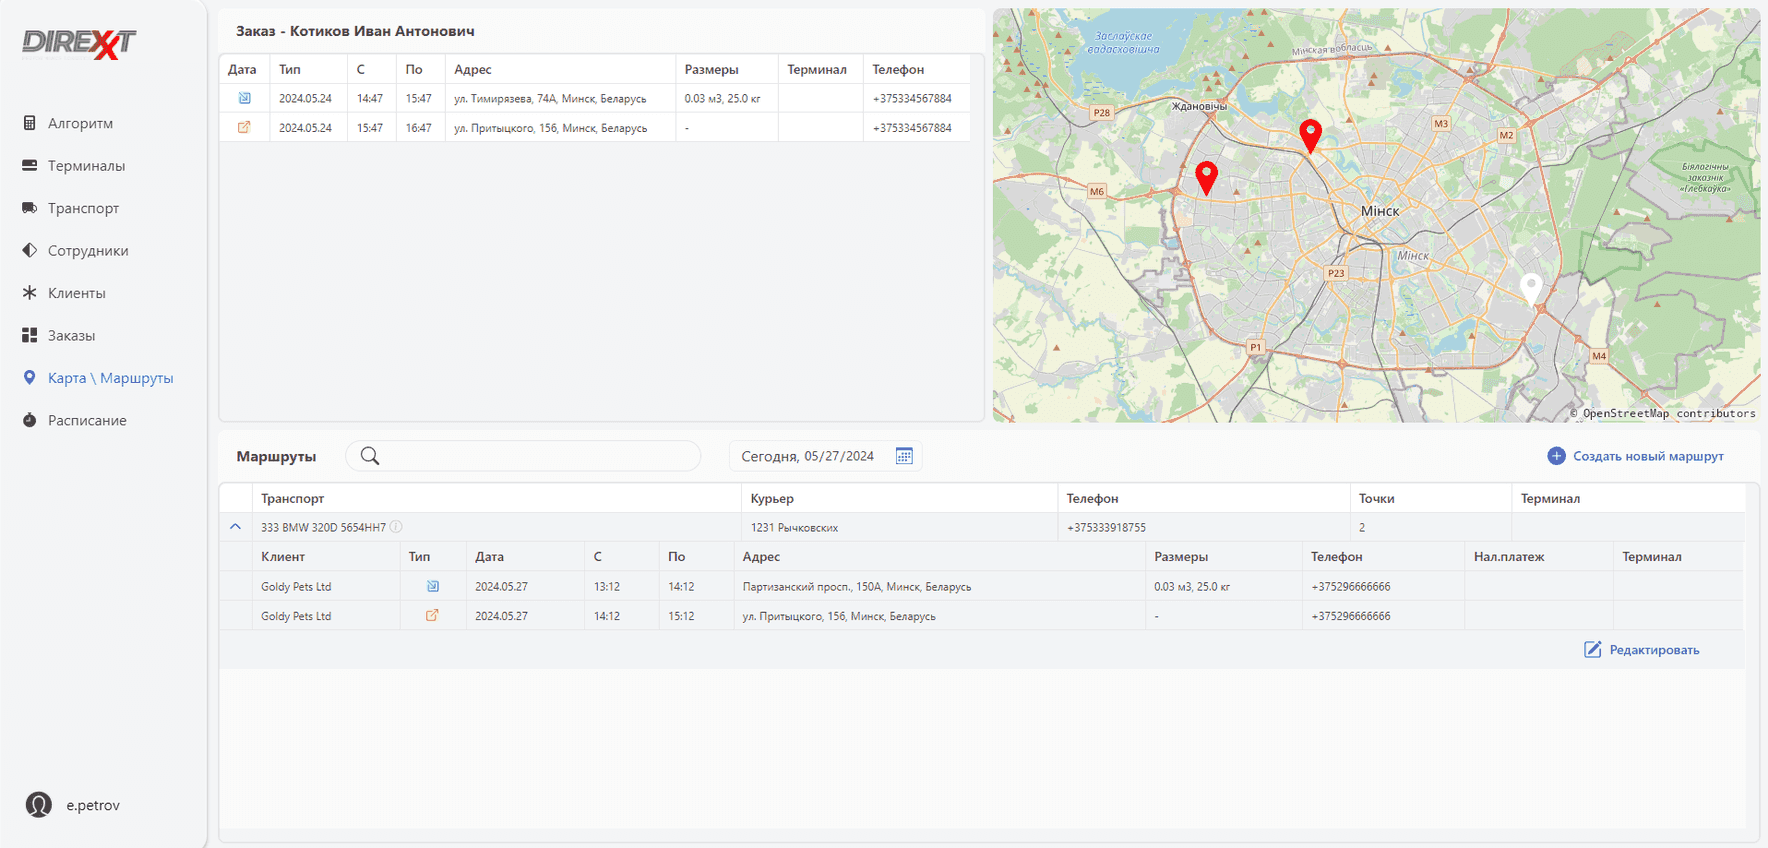Click the e.petrov user avatar
The height and width of the screenshot is (848, 1768).
(39, 804)
